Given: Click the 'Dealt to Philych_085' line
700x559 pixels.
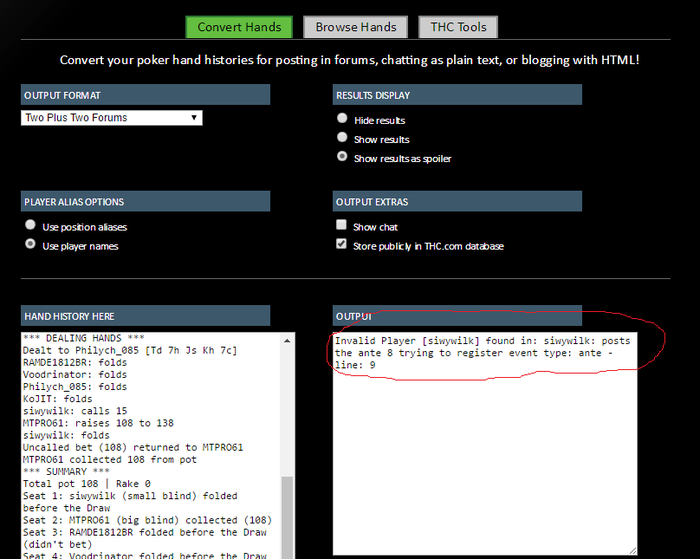Looking at the screenshot, I should click(x=130, y=350).
